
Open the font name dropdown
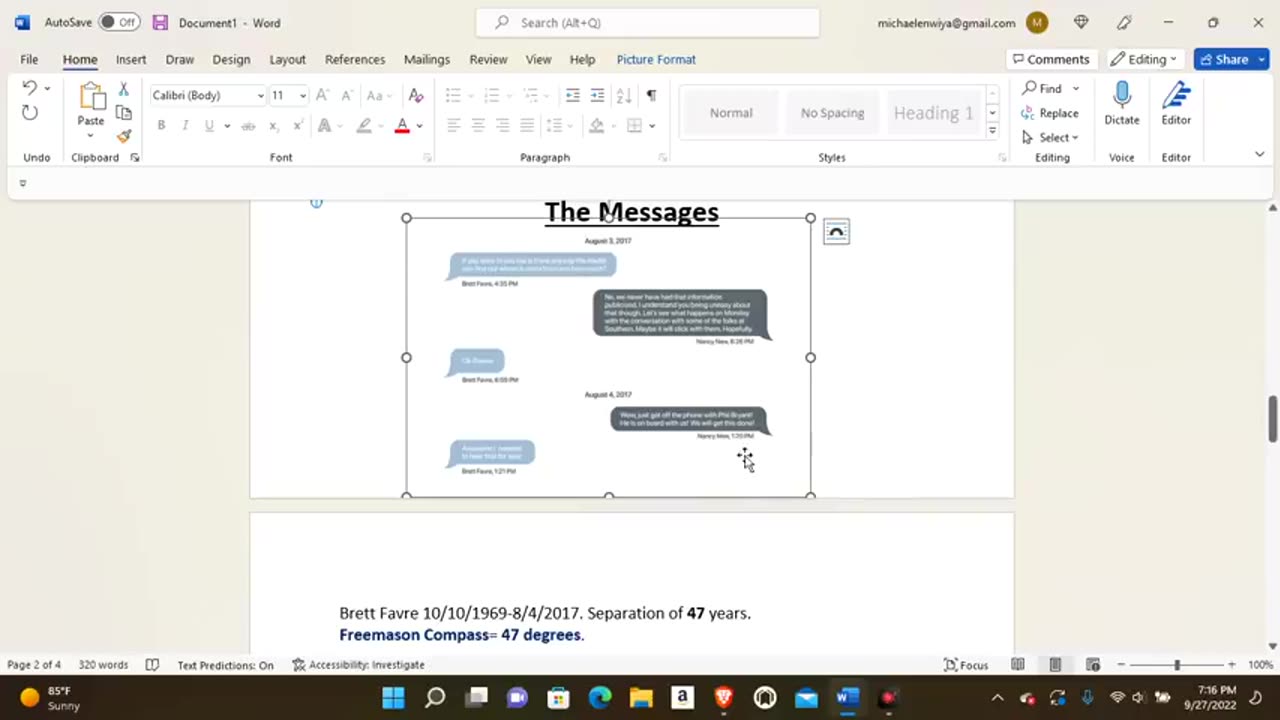261,96
